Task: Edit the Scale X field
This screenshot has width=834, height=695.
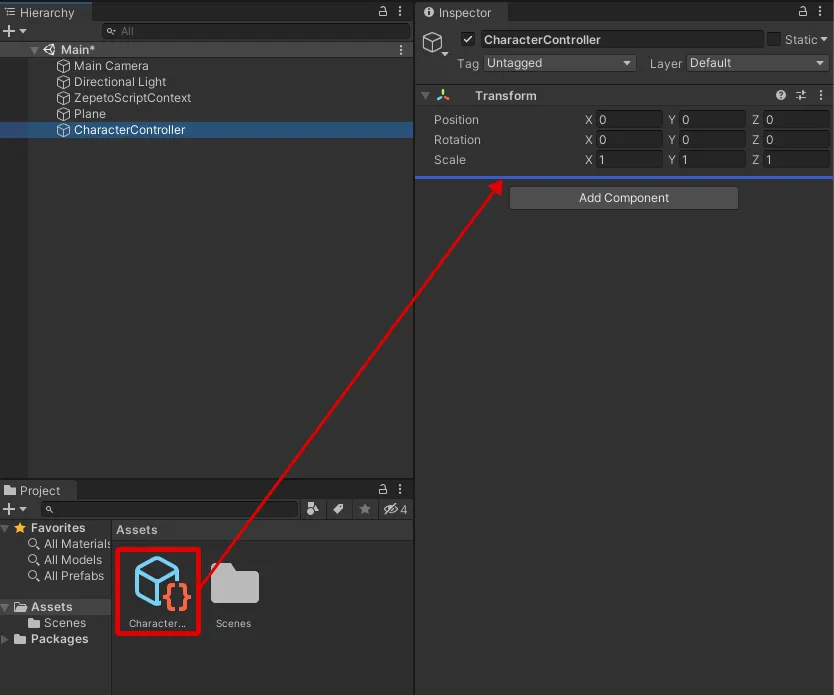Action: (630, 160)
